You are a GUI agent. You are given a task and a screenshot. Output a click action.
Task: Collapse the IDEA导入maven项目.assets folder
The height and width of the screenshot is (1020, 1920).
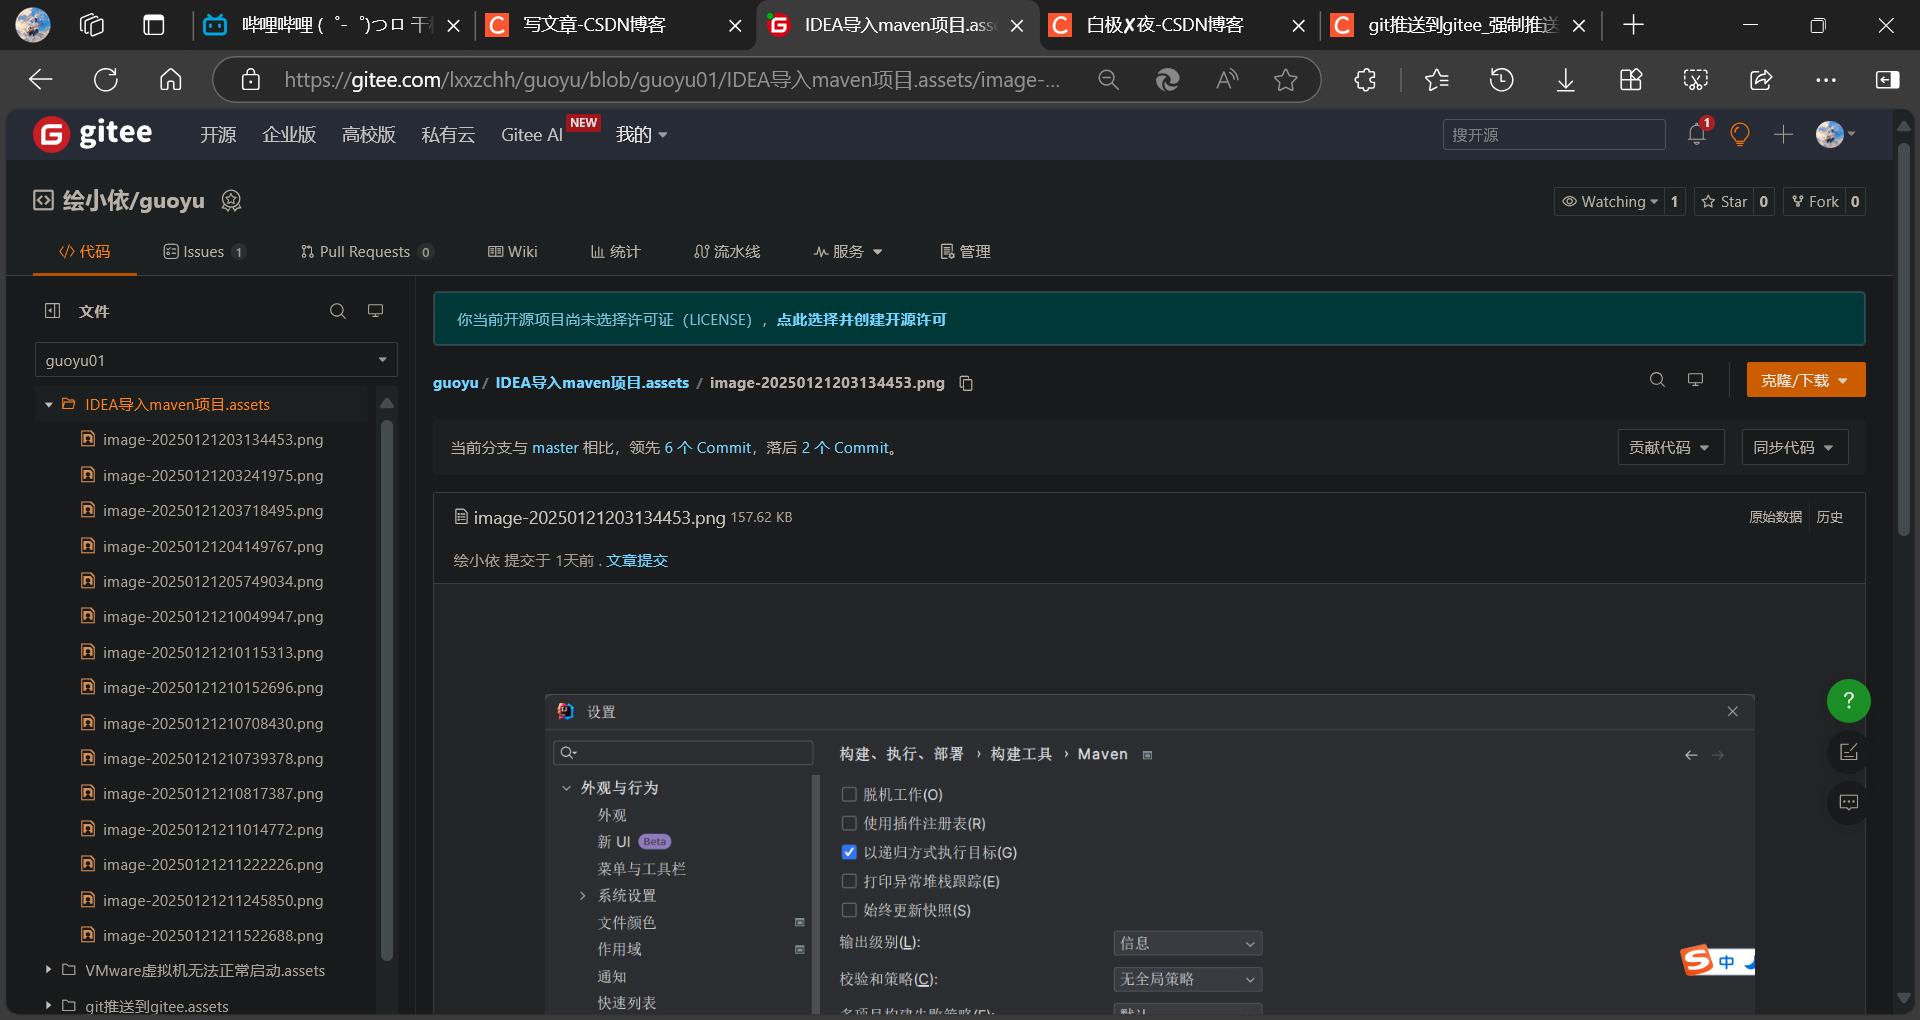(49, 404)
